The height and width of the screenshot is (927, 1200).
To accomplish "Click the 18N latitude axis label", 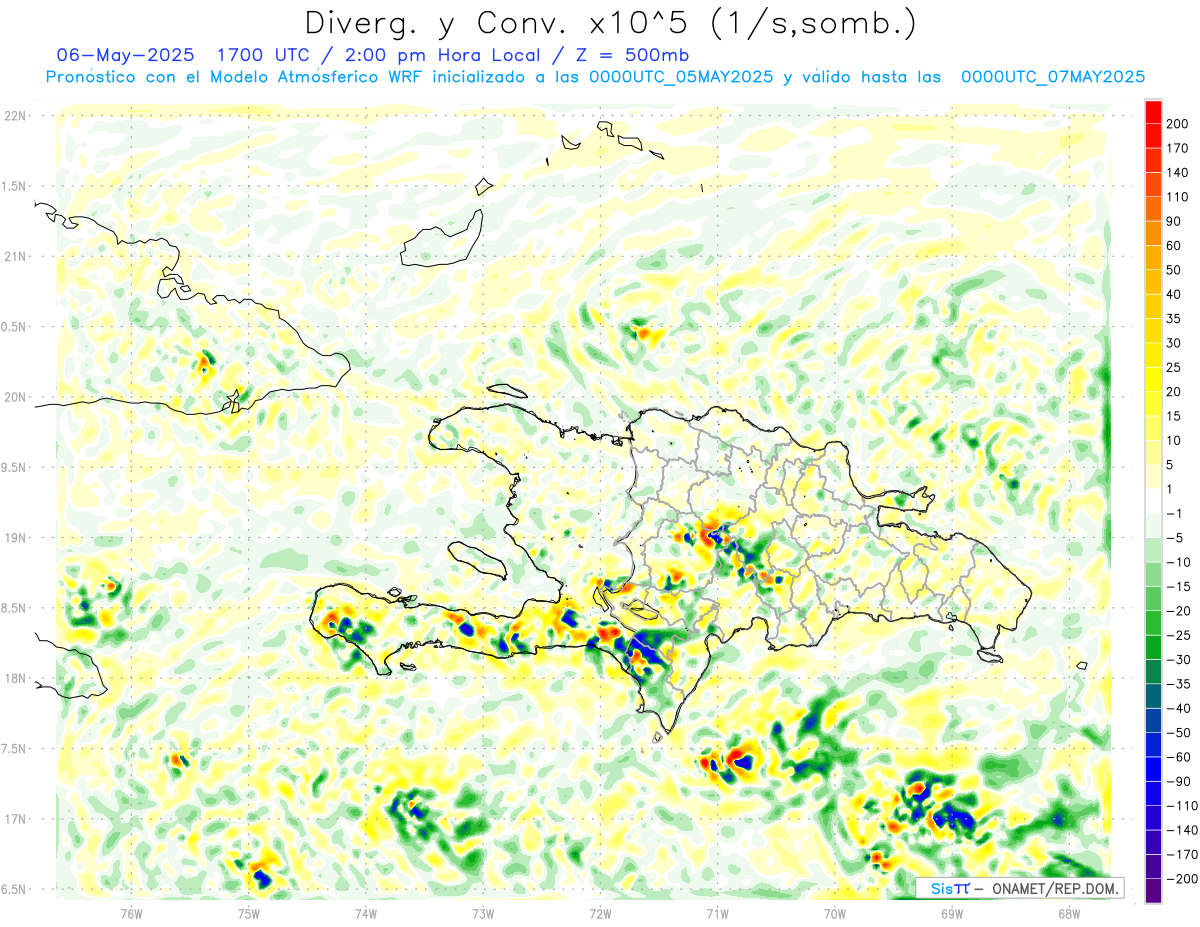I will pos(14,678).
